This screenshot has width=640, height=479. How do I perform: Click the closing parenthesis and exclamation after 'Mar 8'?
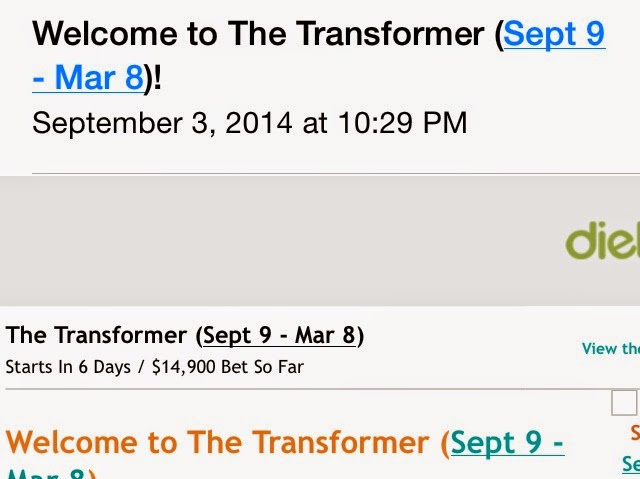[x=153, y=78]
